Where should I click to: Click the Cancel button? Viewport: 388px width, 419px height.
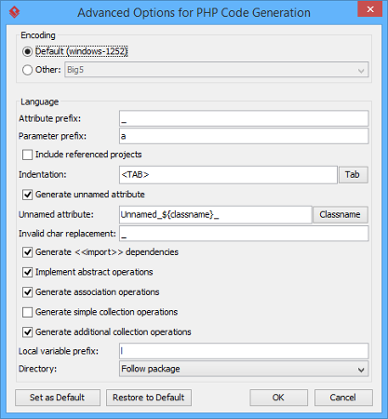click(x=343, y=398)
